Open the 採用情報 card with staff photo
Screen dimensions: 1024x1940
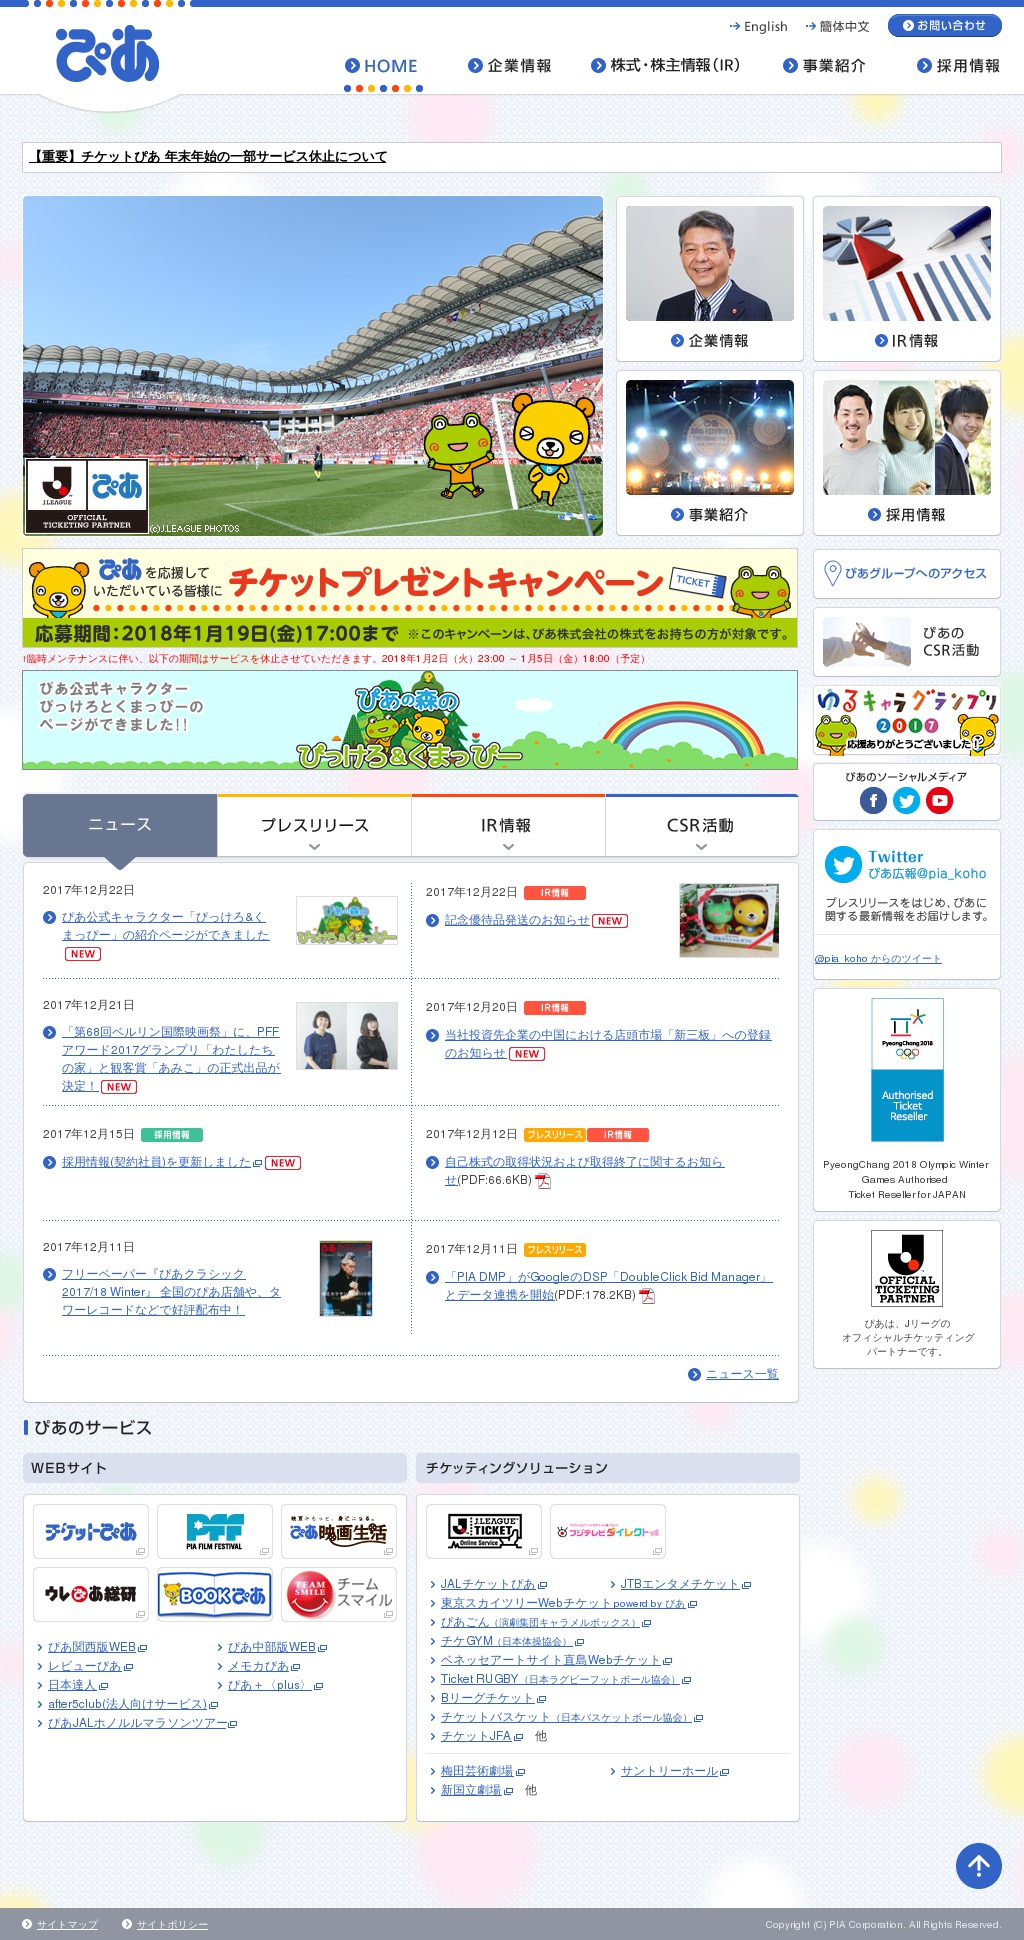(907, 453)
